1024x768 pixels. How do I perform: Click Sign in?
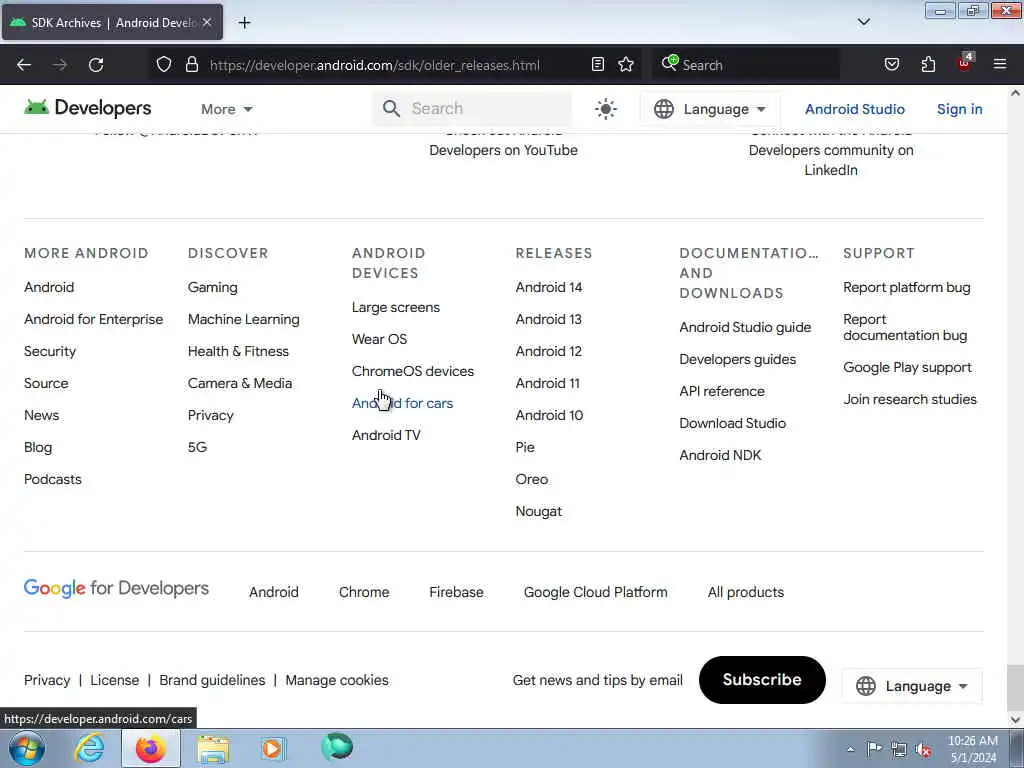click(x=959, y=109)
